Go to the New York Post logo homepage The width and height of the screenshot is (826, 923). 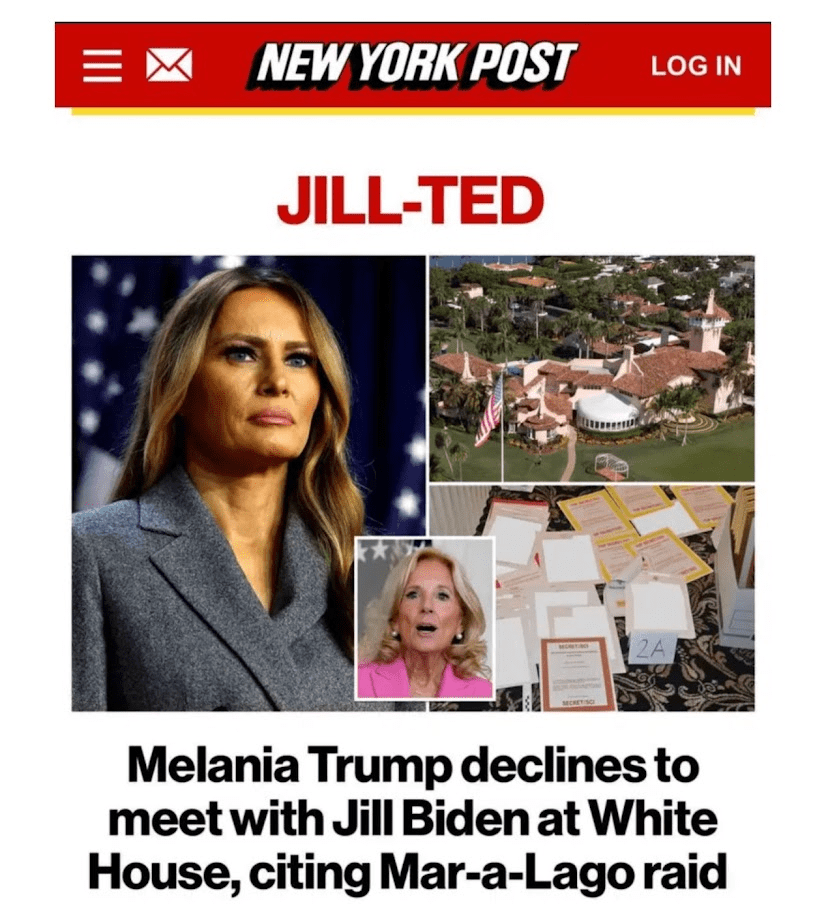[416, 64]
